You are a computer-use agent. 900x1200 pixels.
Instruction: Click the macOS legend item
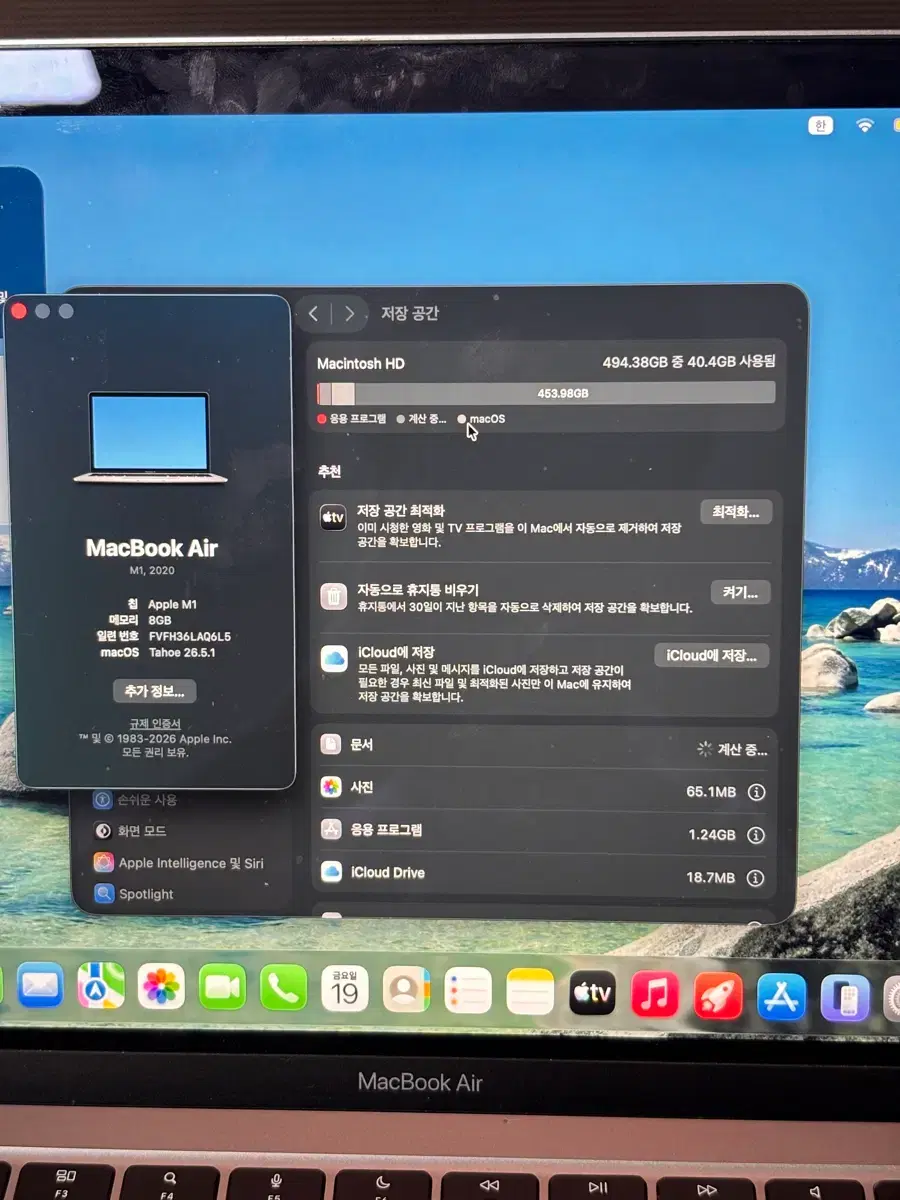481,419
